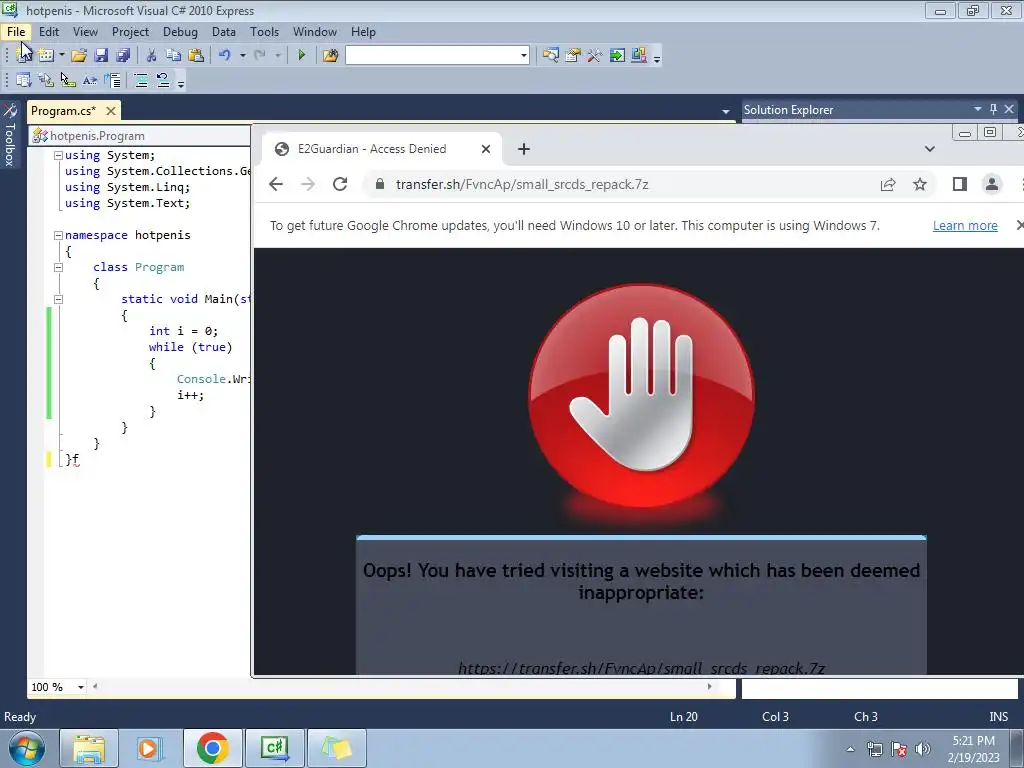The height and width of the screenshot is (768, 1024).
Task: Uncomment the selected lines icon
Action: [x=163, y=80]
